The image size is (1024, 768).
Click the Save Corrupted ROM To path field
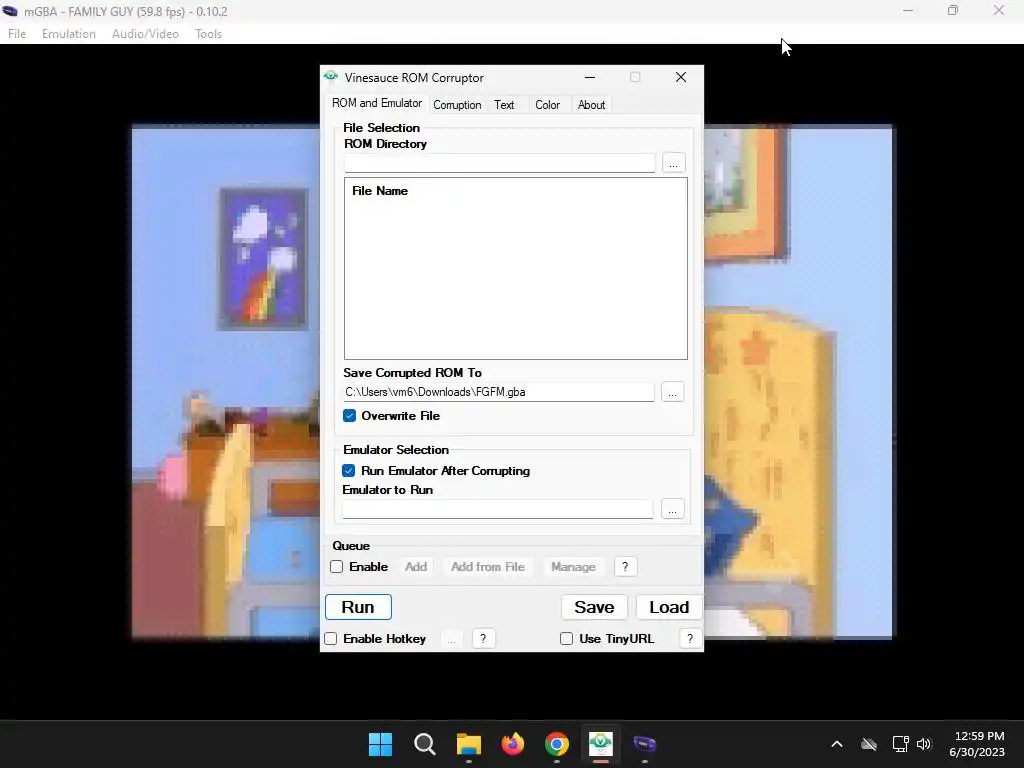499,392
